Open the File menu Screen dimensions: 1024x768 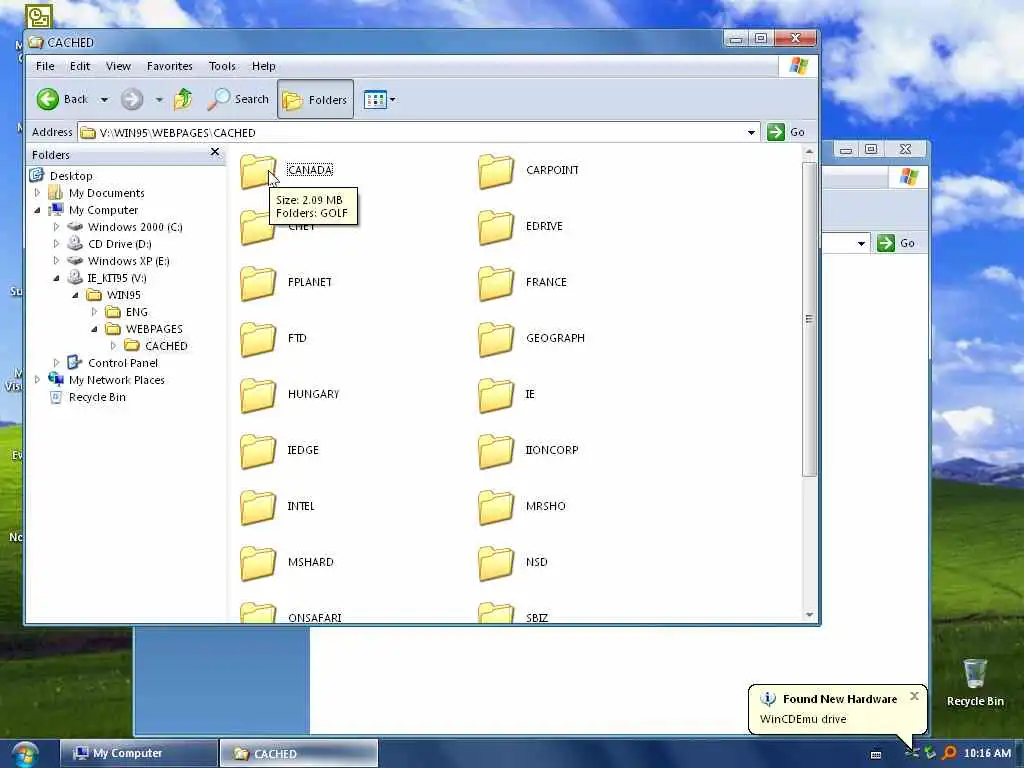click(x=45, y=66)
